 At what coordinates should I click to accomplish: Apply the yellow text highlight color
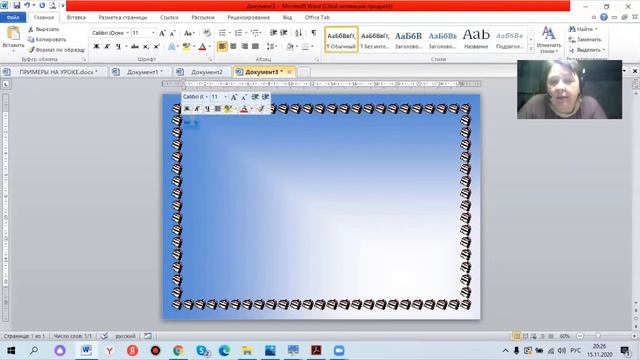[186, 47]
